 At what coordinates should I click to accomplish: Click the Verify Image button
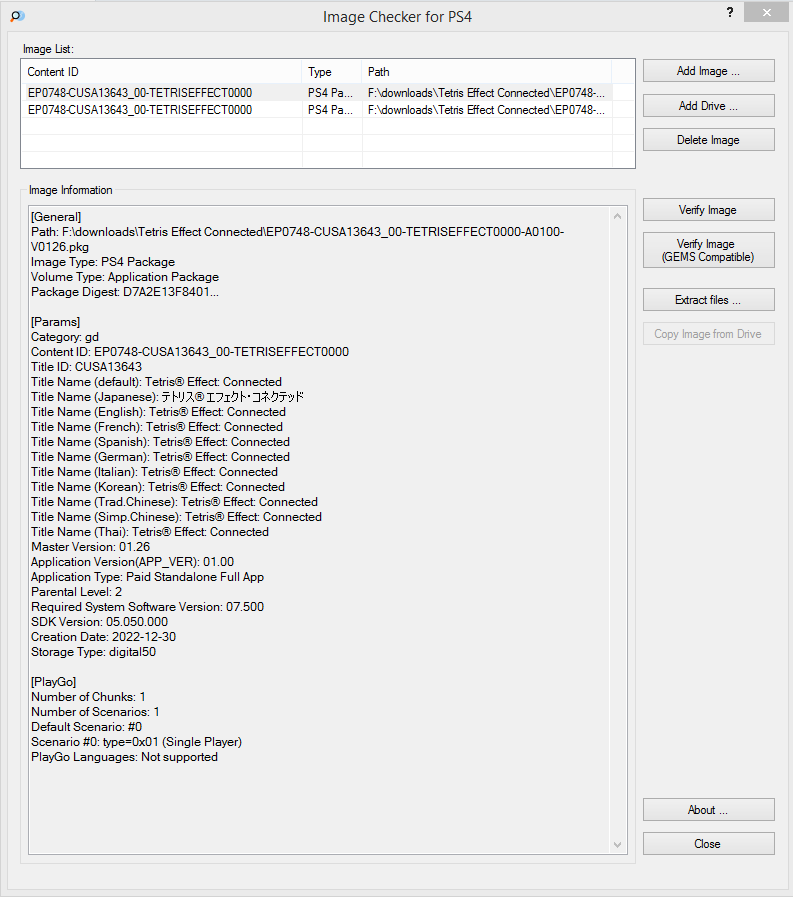tap(708, 210)
